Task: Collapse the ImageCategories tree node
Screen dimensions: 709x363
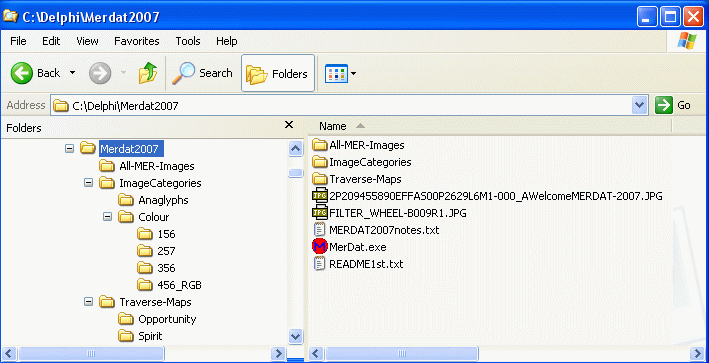Action: coord(88,183)
